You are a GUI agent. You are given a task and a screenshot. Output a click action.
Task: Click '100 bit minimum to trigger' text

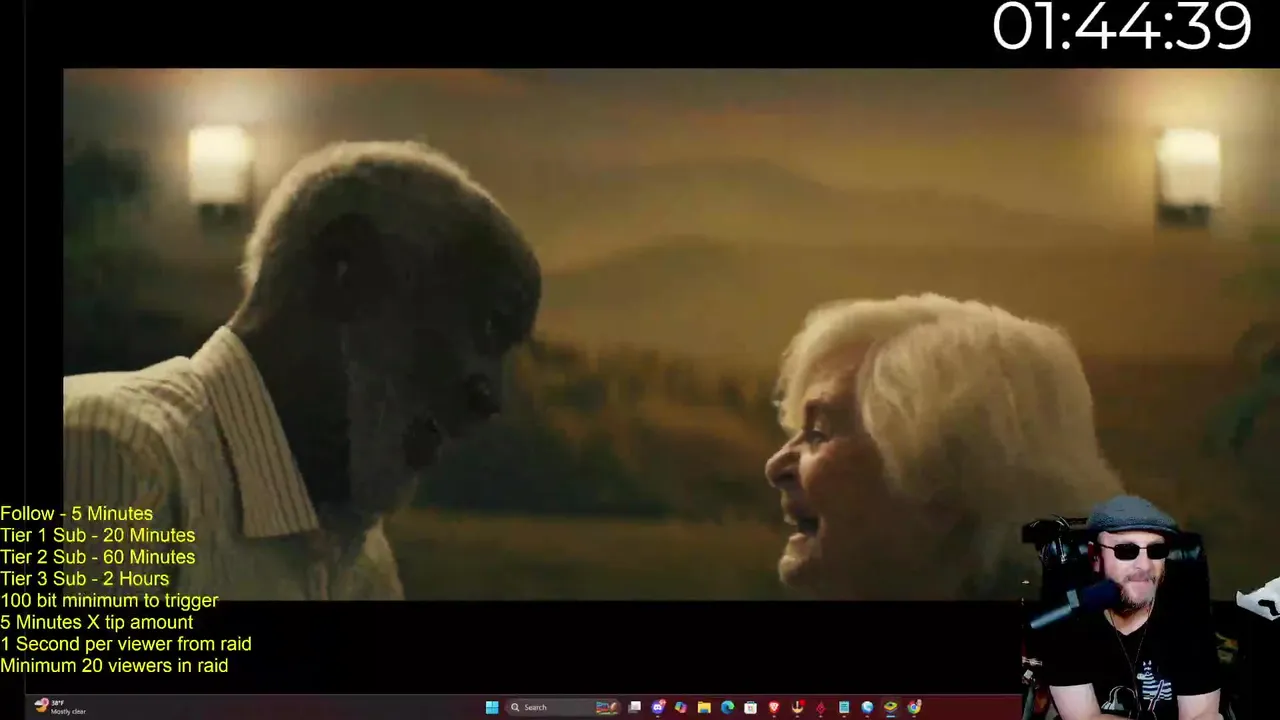[x=109, y=601]
